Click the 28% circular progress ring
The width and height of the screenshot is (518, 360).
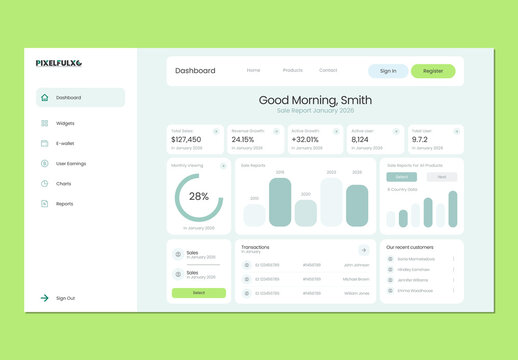tap(199, 197)
